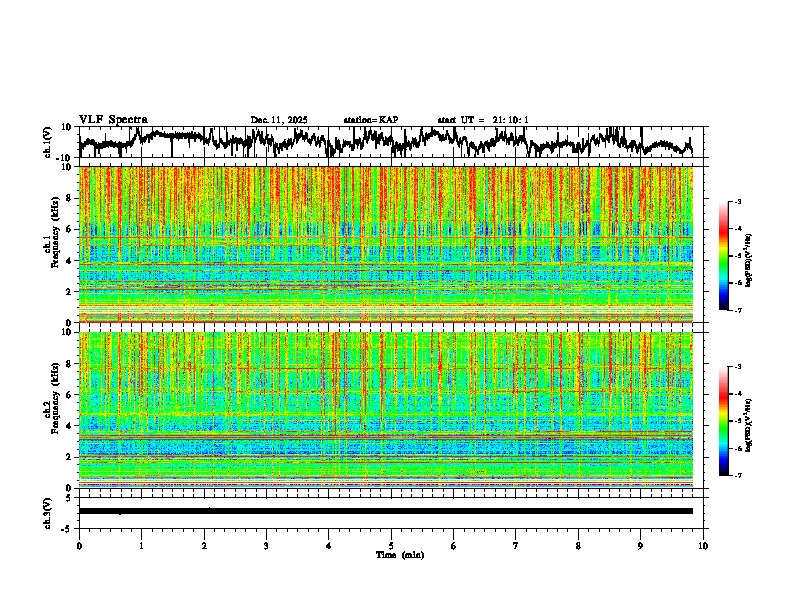Click the "-7" label on ch.1 color scale
This screenshot has width=792, height=612.
(x=737, y=310)
